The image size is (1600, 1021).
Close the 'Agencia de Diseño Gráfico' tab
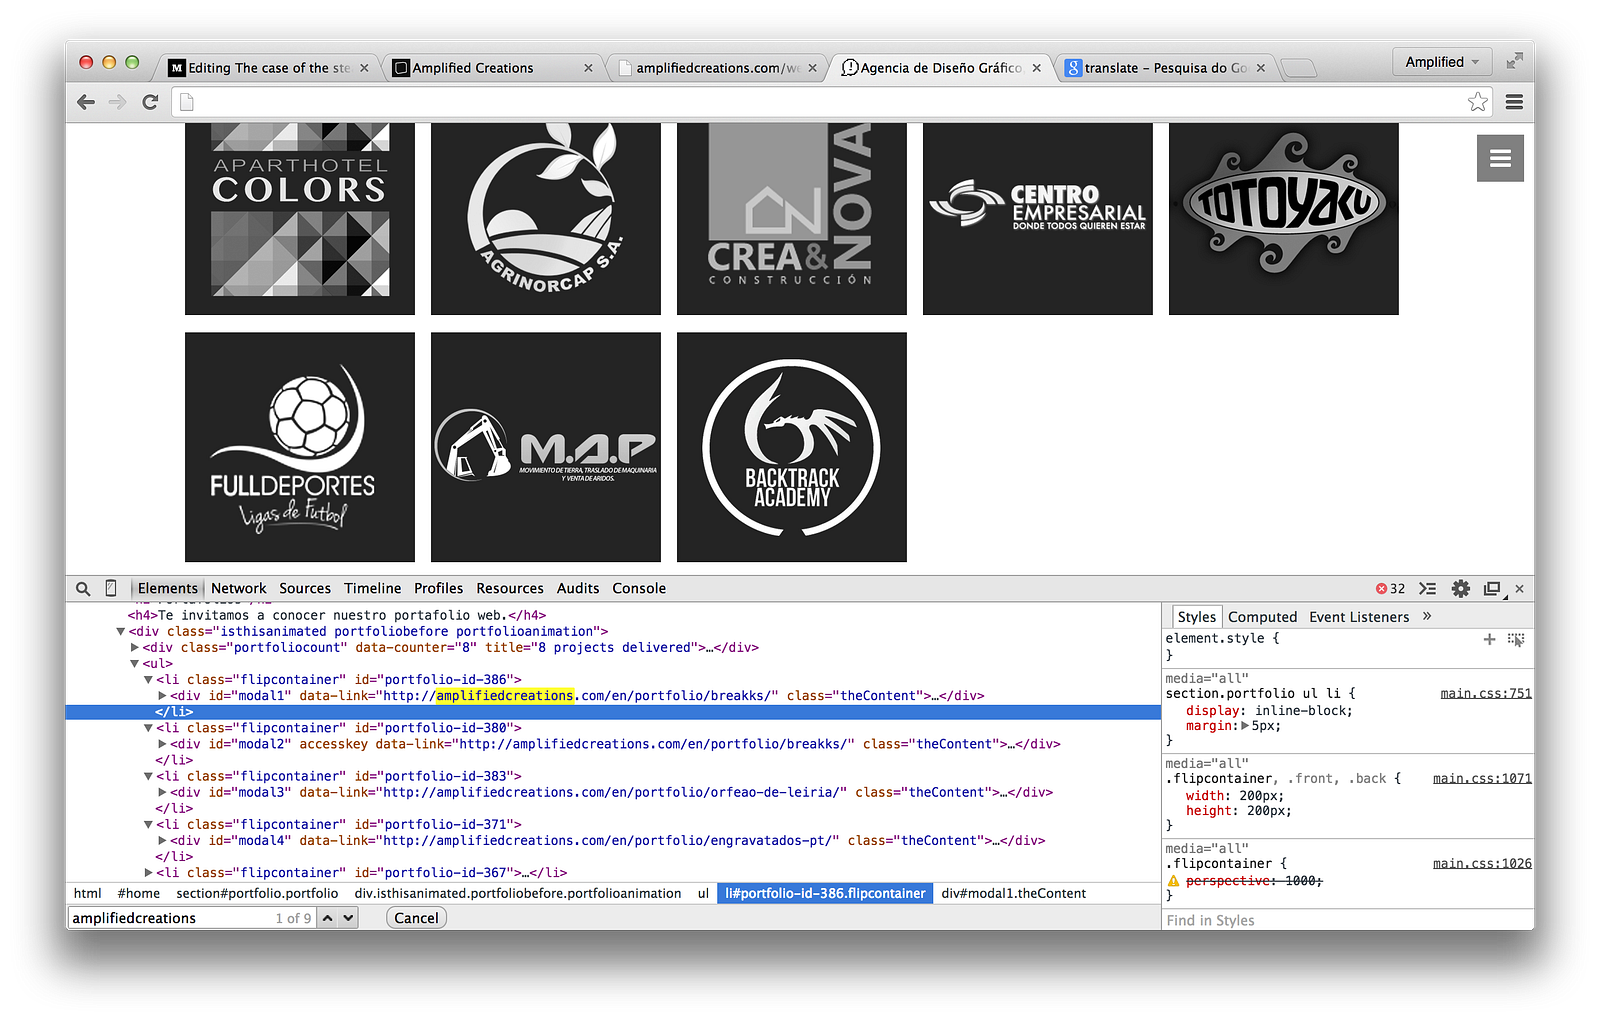1036,68
